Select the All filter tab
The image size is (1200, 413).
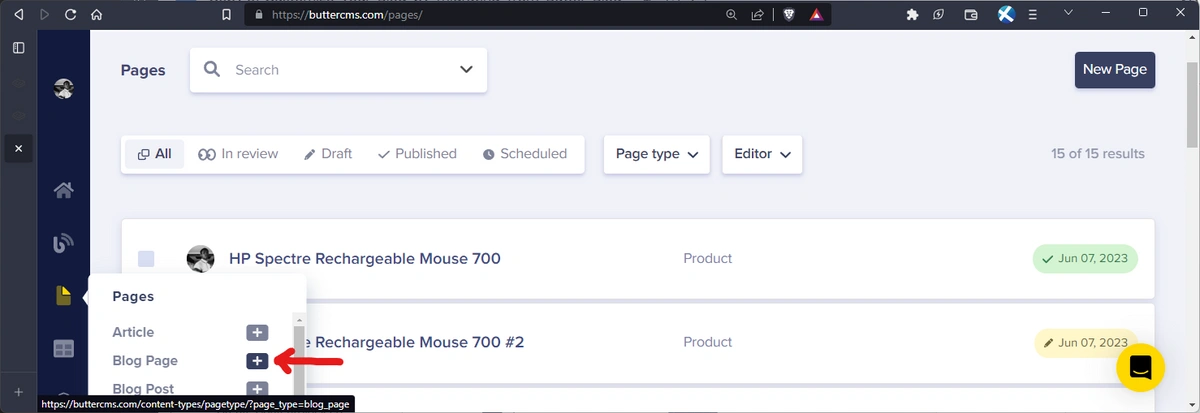click(x=155, y=154)
